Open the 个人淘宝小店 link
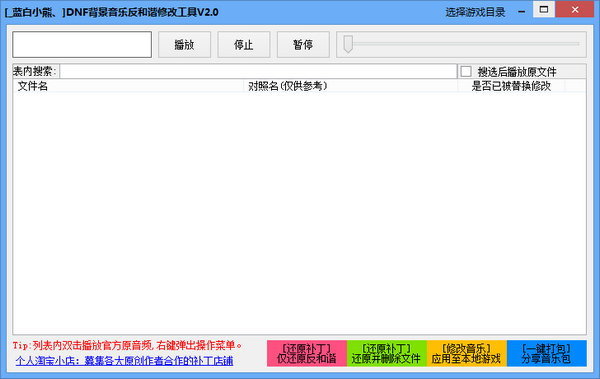This screenshot has width=600, height=379. point(124,361)
